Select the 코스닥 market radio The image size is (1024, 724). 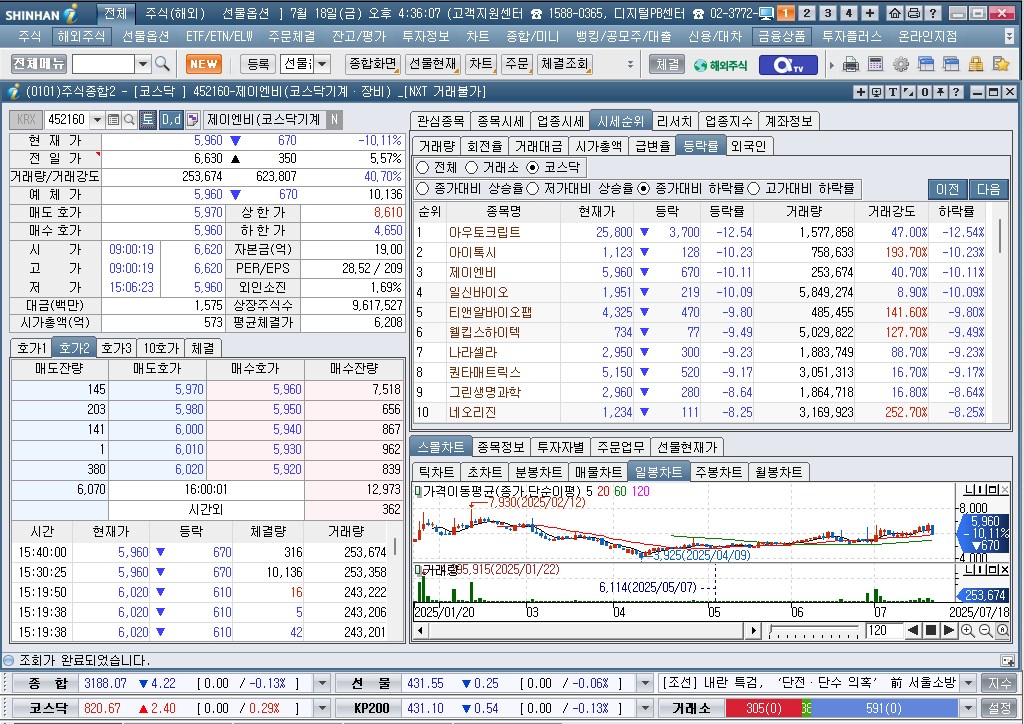click(533, 168)
